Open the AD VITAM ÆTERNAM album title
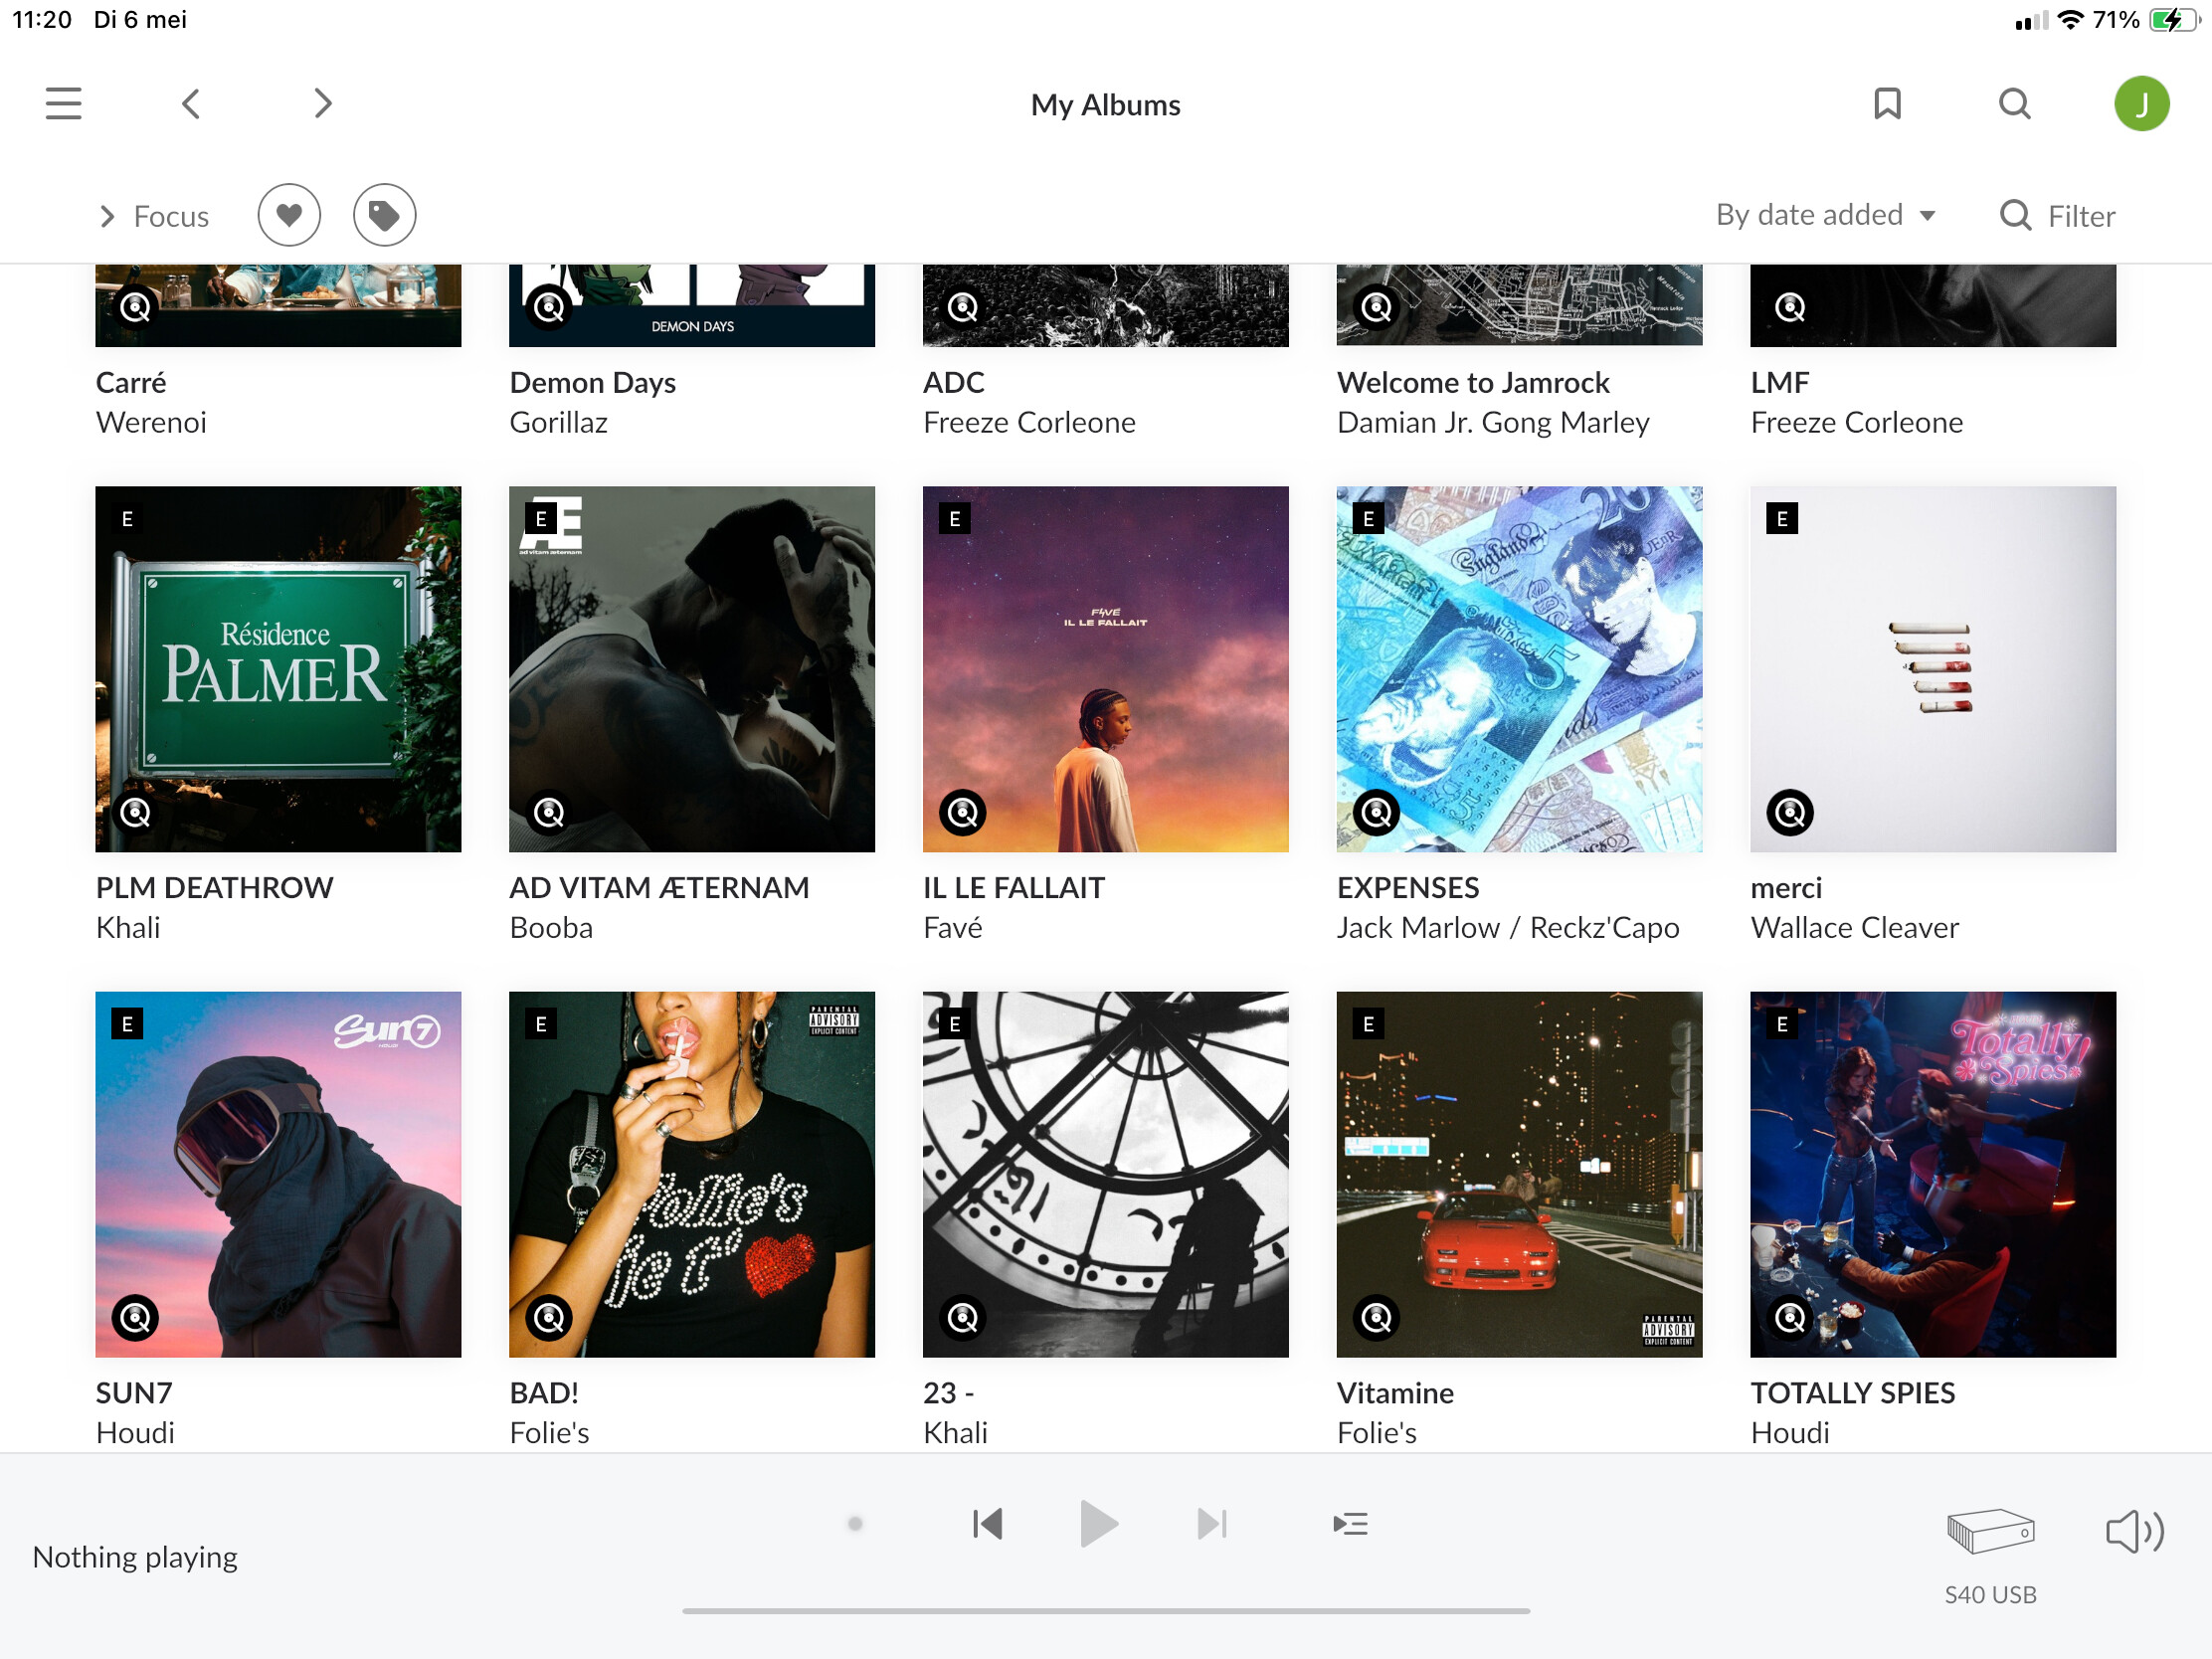The image size is (2212, 1659). point(659,887)
